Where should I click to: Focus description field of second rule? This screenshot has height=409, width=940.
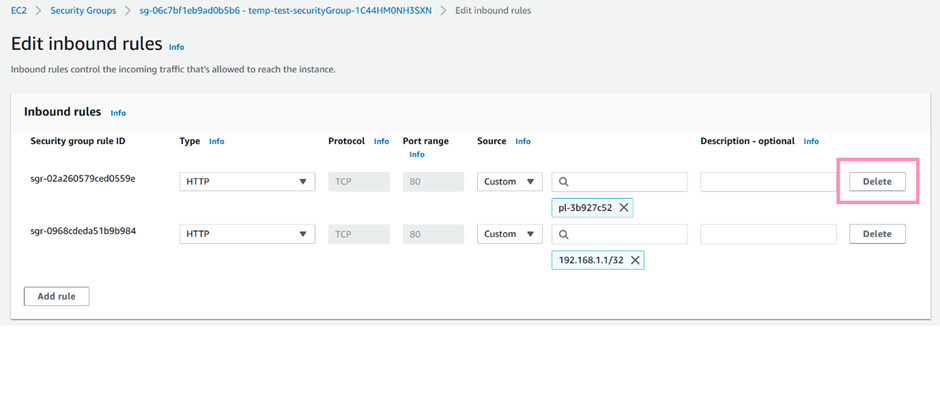(768, 234)
